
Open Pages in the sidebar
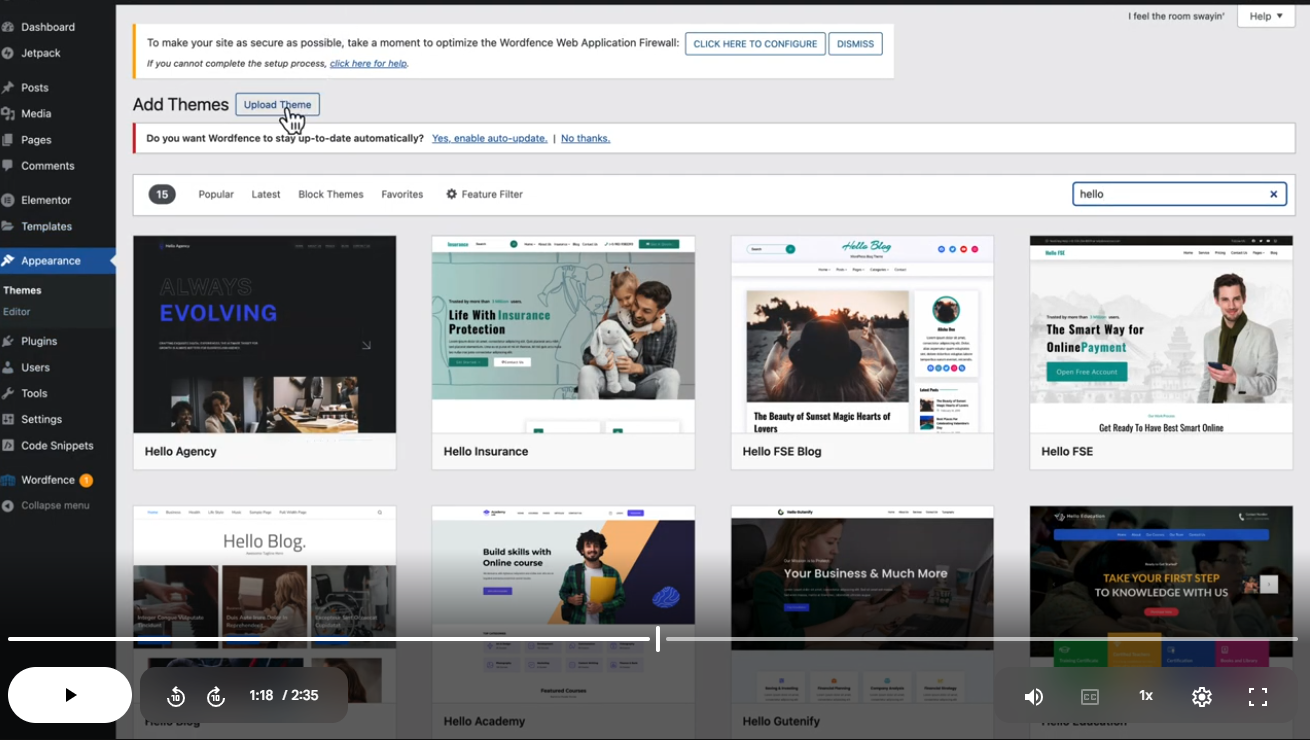coord(36,140)
